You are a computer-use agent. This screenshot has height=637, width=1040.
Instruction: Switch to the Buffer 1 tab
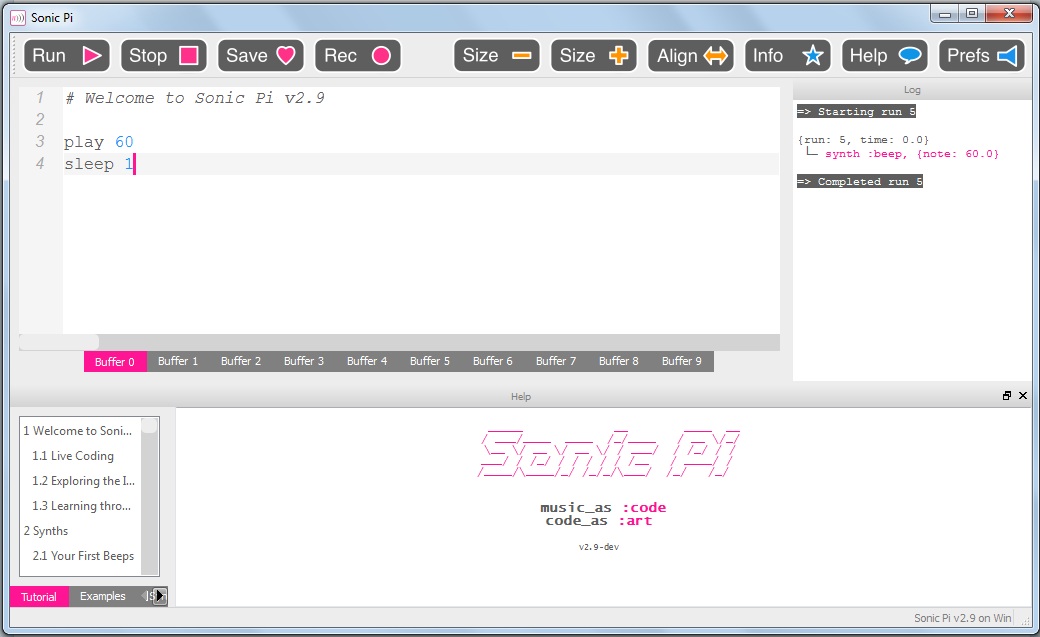pyautogui.click(x=178, y=361)
